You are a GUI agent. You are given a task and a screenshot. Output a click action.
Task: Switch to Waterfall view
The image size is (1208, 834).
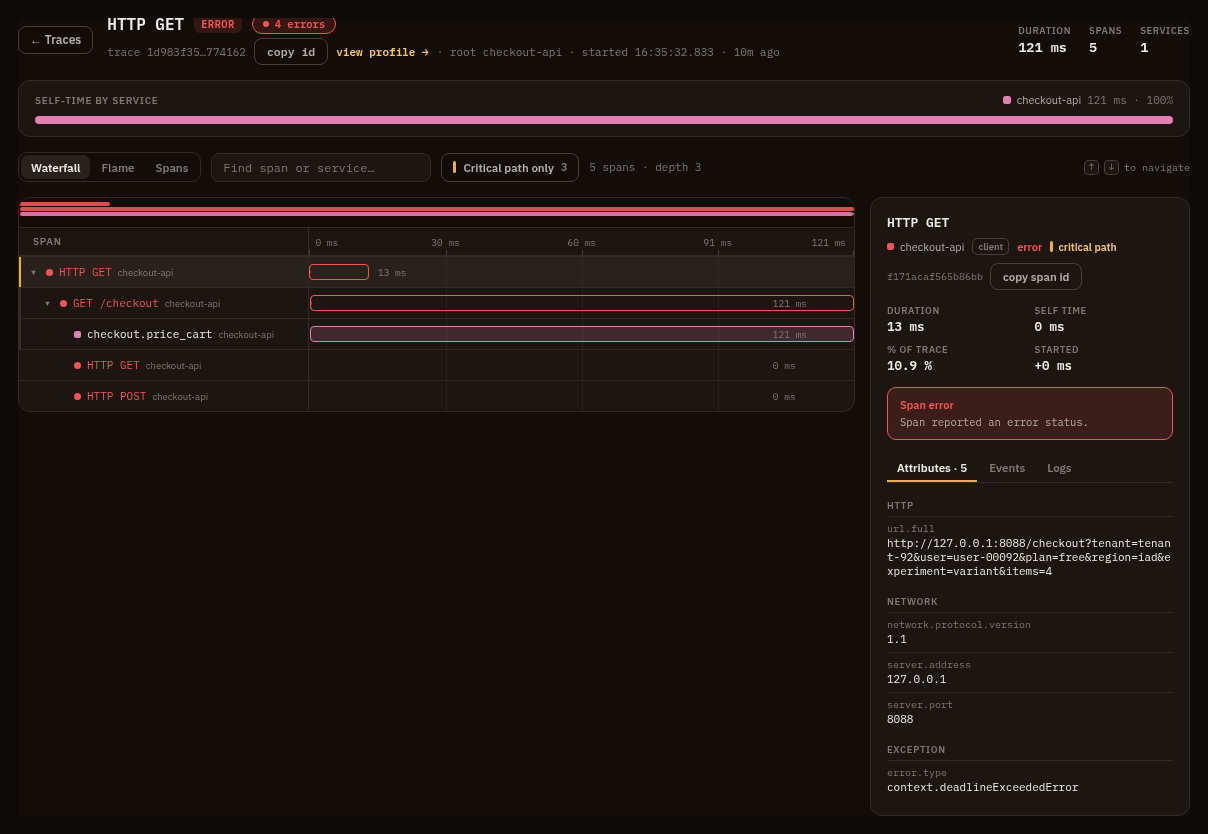[56, 168]
